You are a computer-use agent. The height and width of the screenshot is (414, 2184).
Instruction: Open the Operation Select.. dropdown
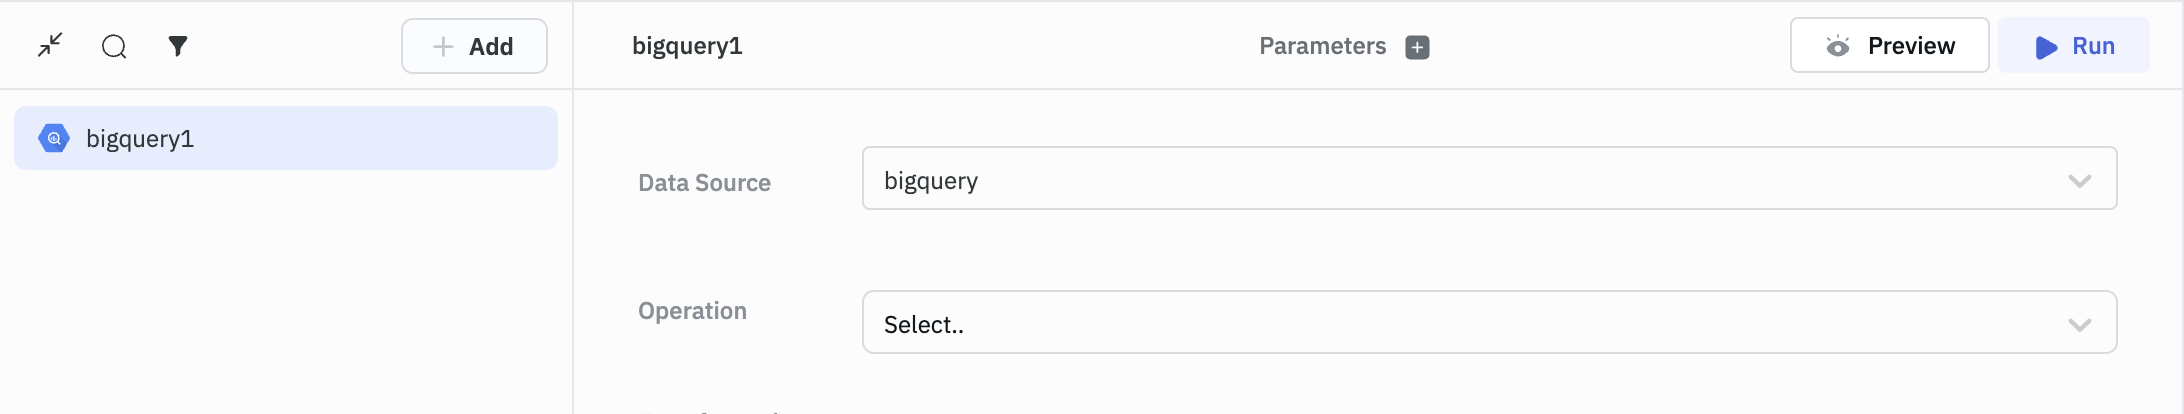click(x=1460, y=323)
